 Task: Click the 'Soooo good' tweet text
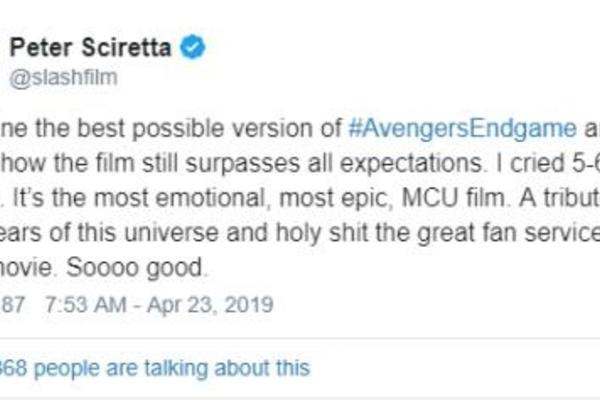[x=134, y=268]
